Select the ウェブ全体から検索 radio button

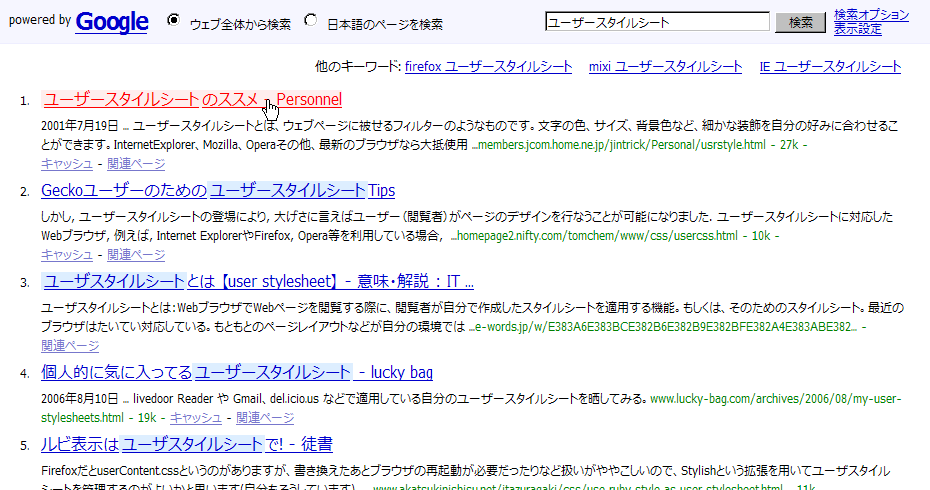(x=173, y=20)
